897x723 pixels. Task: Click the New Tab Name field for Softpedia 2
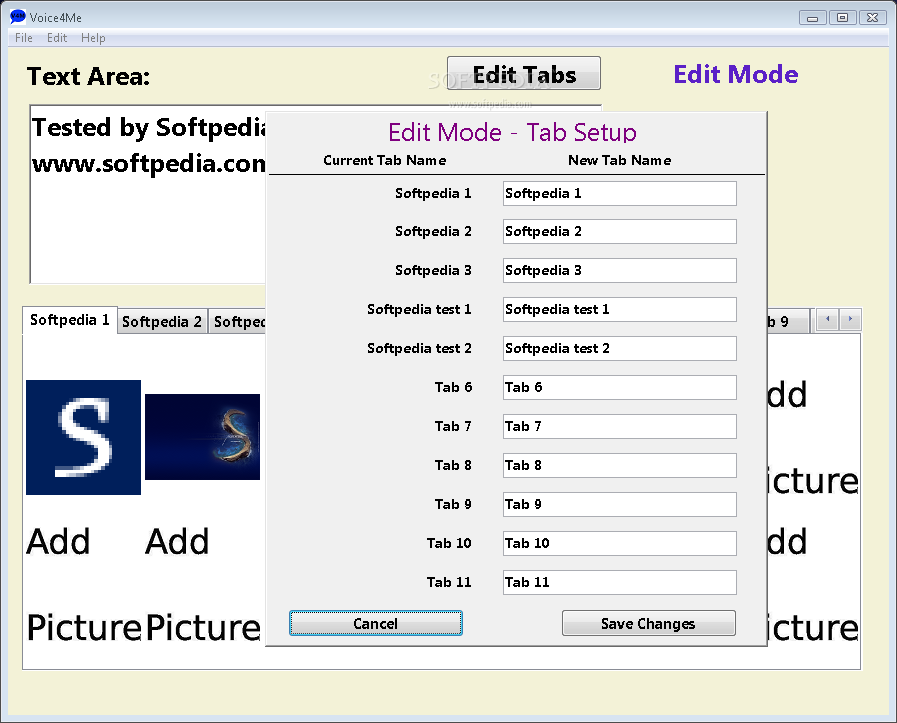coord(620,232)
